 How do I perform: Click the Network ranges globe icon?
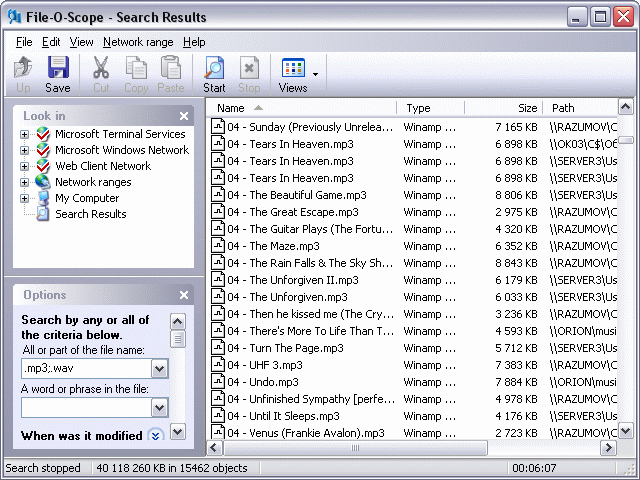tap(43, 182)
